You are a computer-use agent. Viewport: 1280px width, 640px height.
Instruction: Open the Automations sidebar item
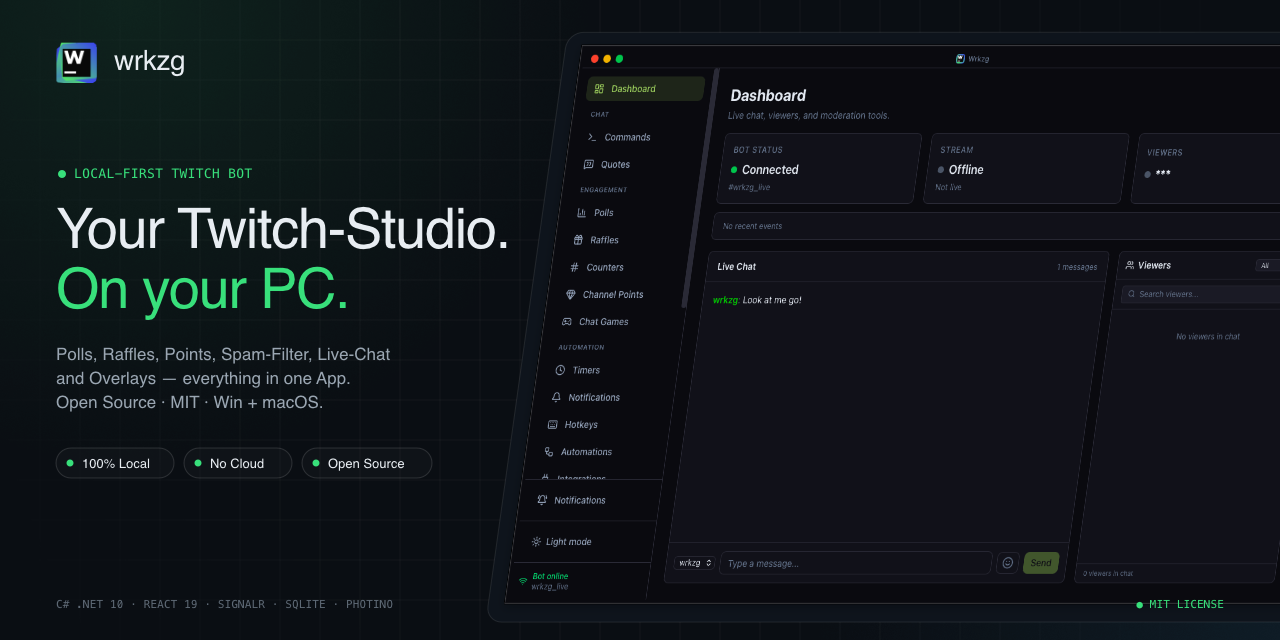click(x=577, y=452)
